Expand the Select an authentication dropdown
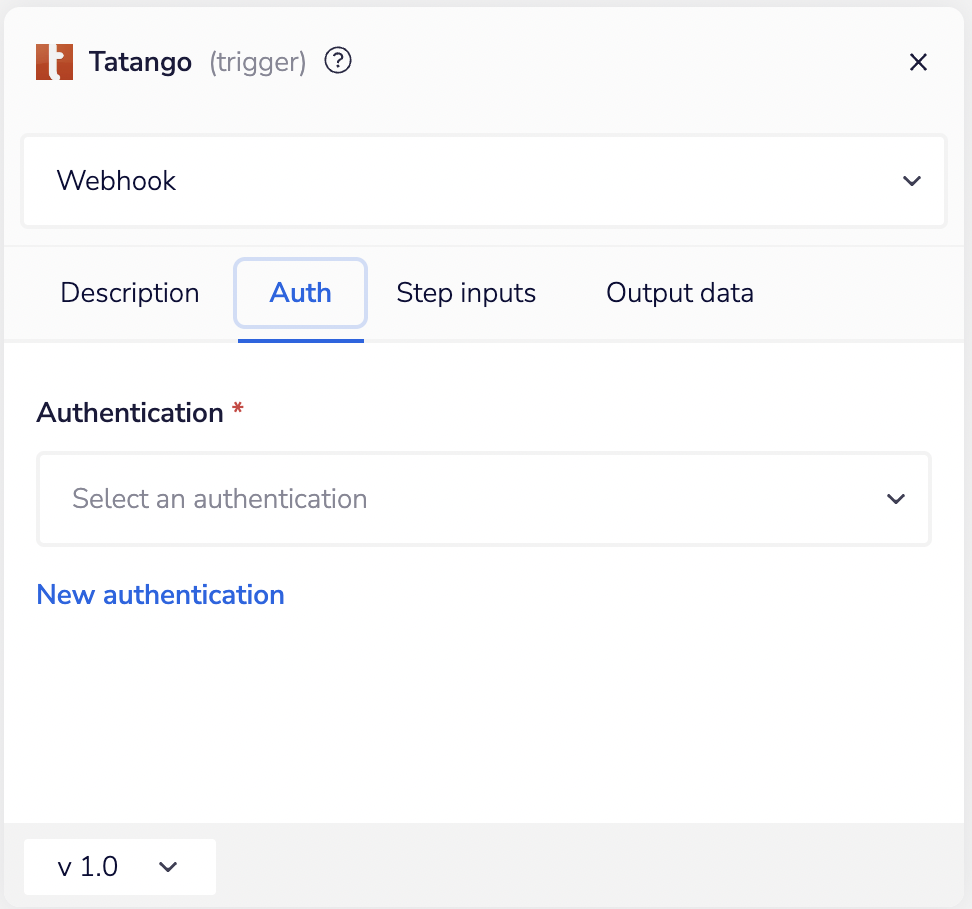 (483, 499)
